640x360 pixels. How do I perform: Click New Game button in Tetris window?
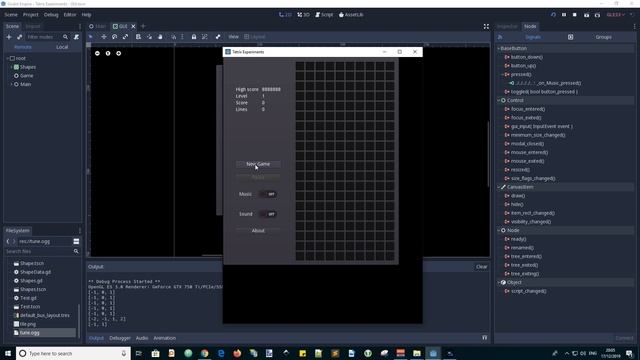pos(258,164)
